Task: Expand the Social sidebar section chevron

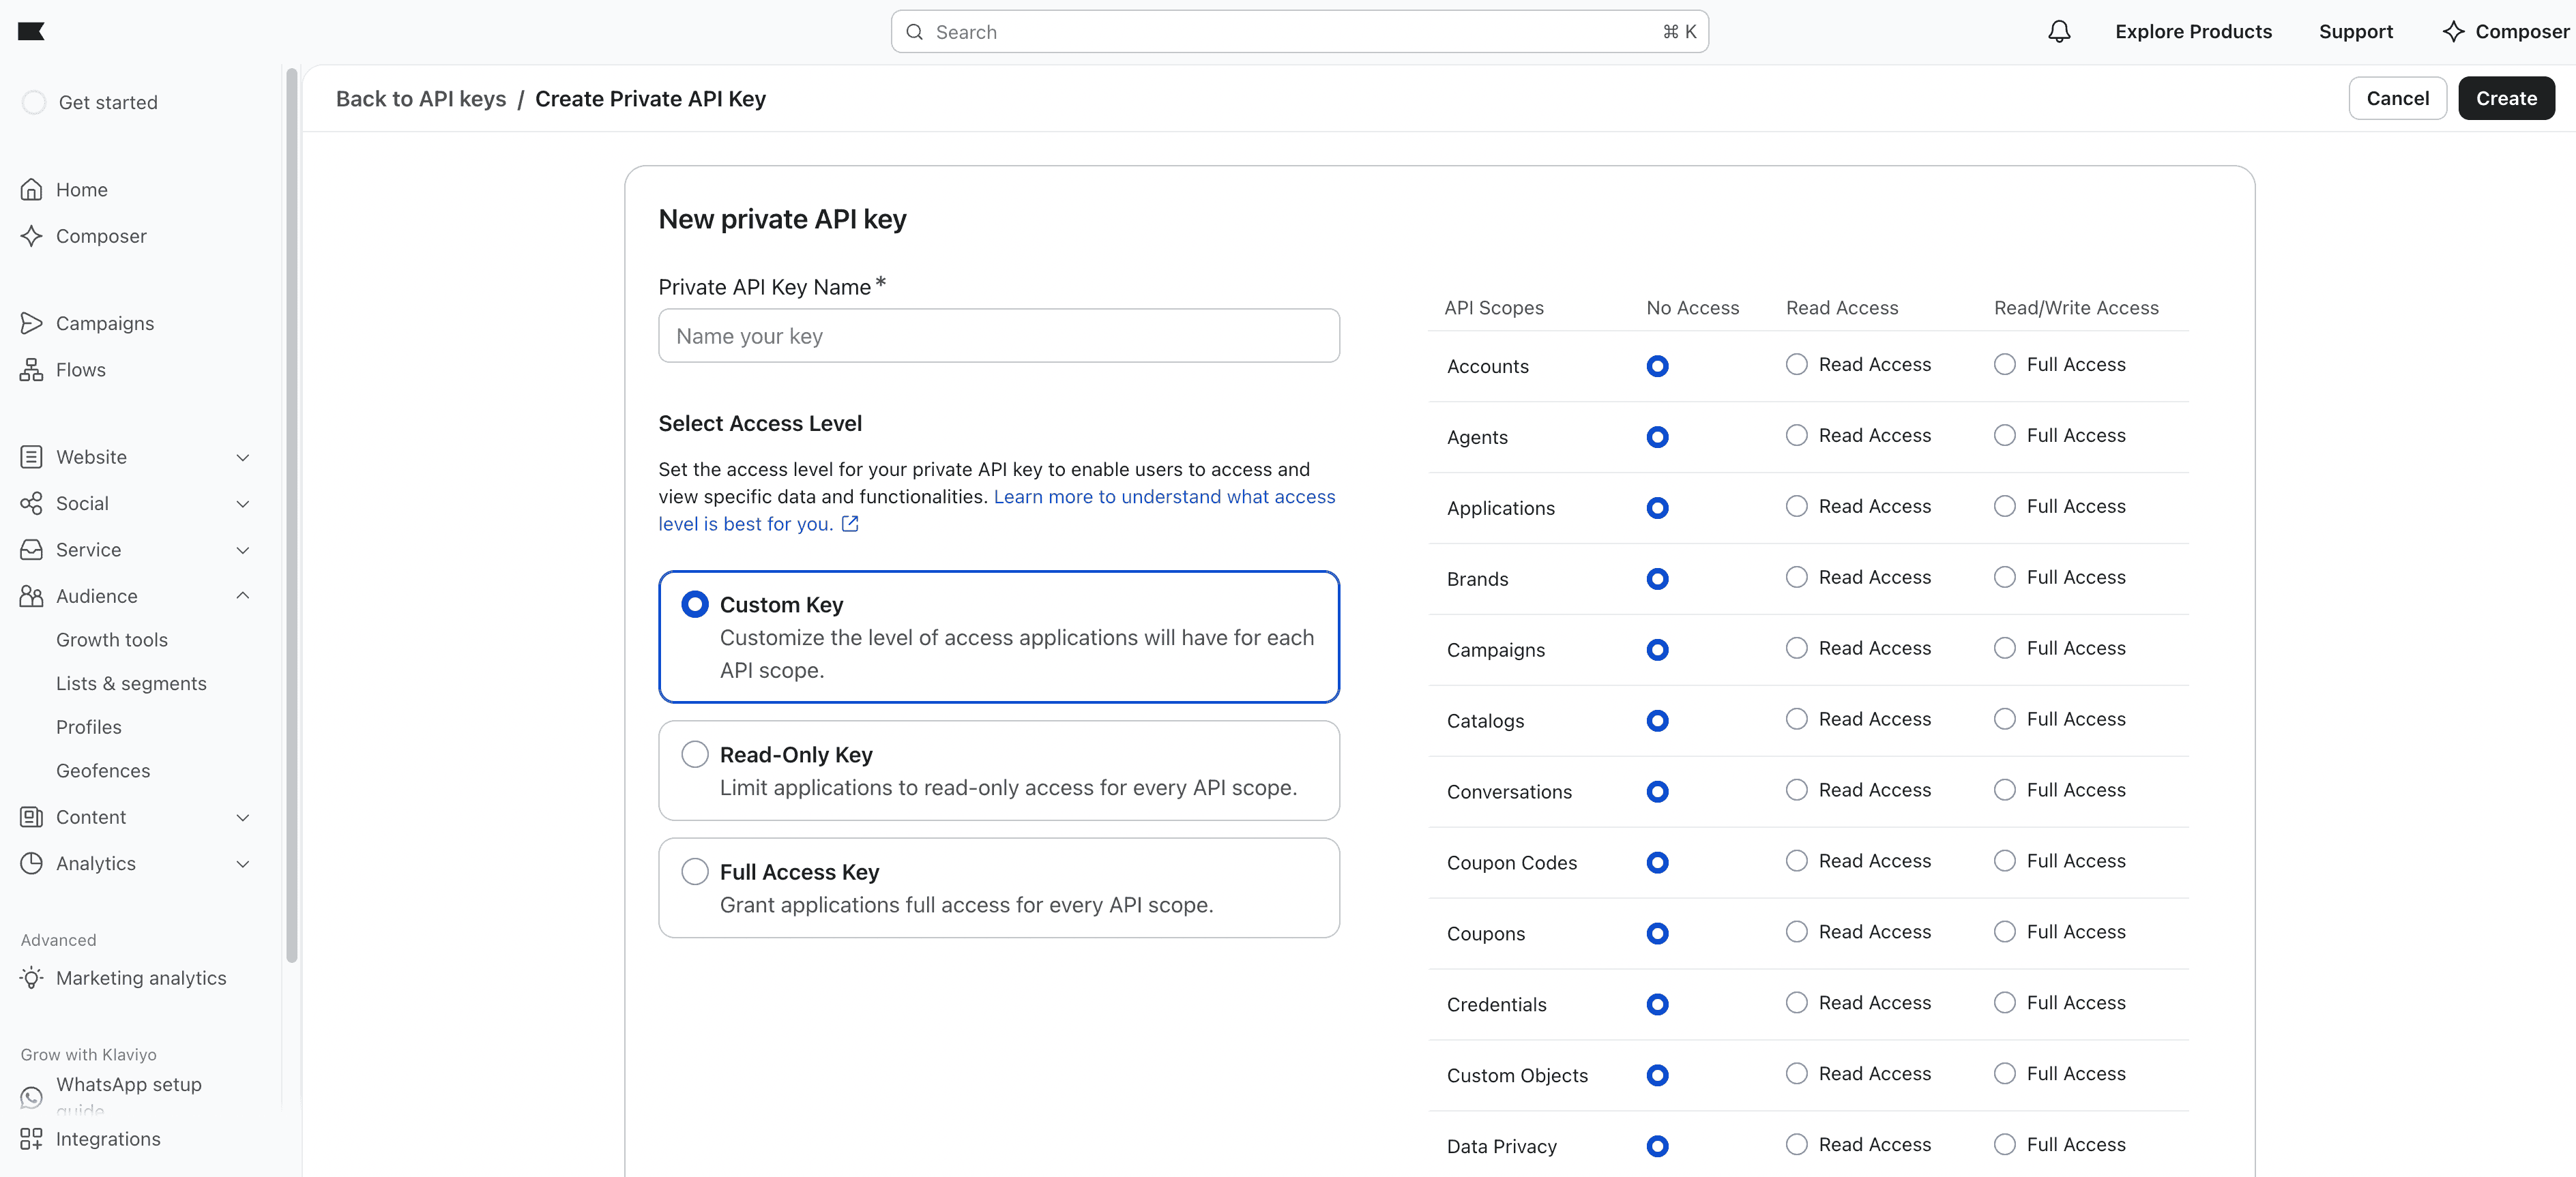Action: [243, 503]
